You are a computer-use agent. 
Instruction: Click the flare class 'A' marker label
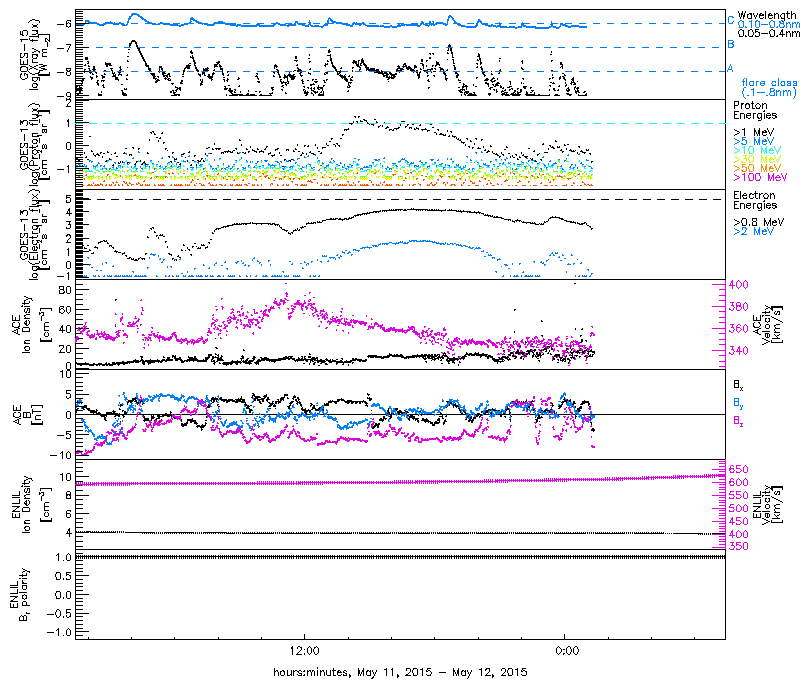coord(730,68)
